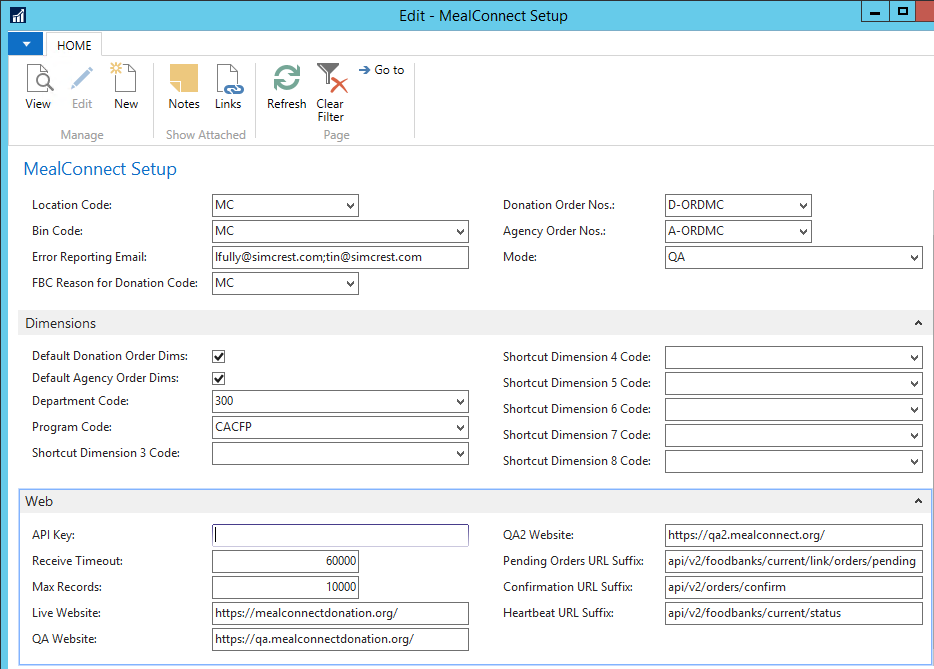Screen dimensions: 934x669
Task: Toggle Default Donation Order Dims checkbox
Action: point(219,356)
